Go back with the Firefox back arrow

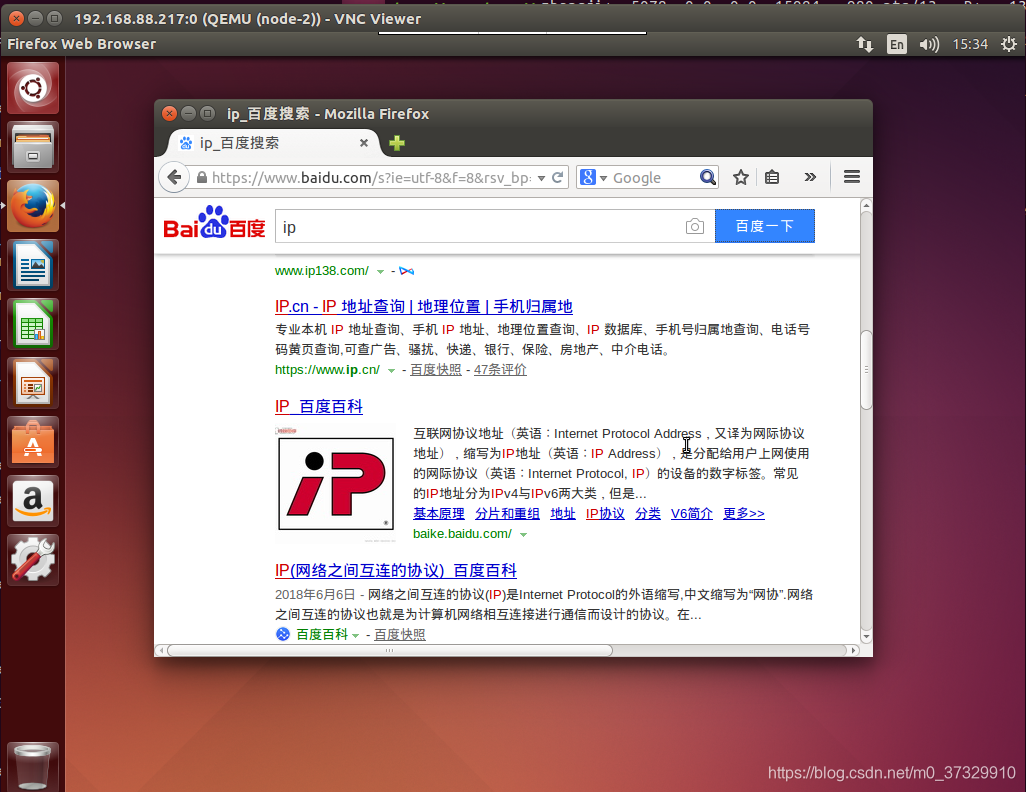click(x=174, y=177)
